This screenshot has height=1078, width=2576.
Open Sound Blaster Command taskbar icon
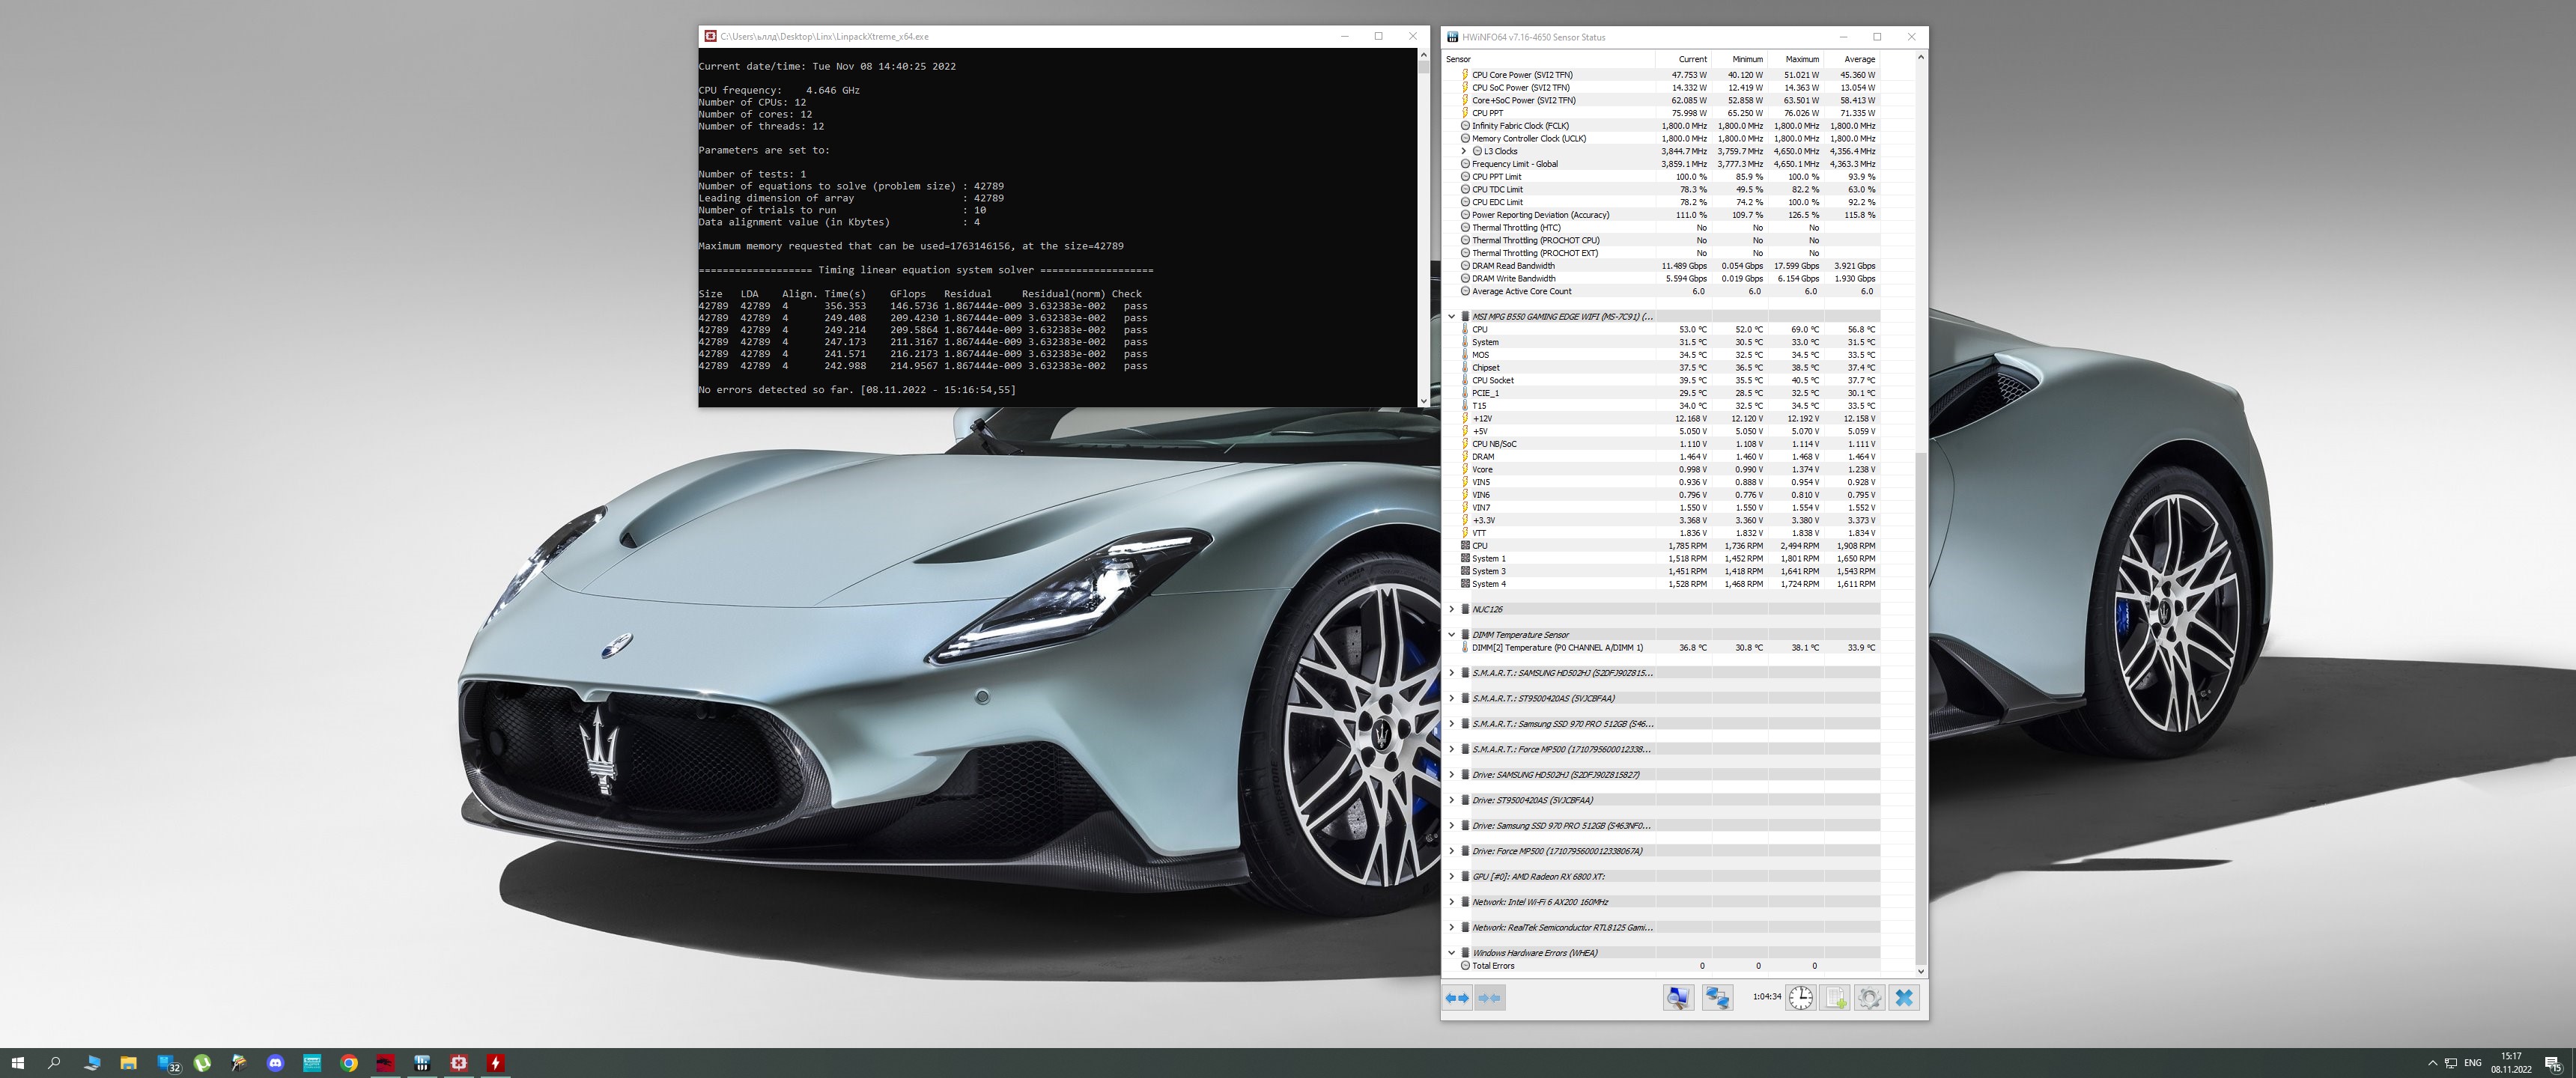[312, 1063]
